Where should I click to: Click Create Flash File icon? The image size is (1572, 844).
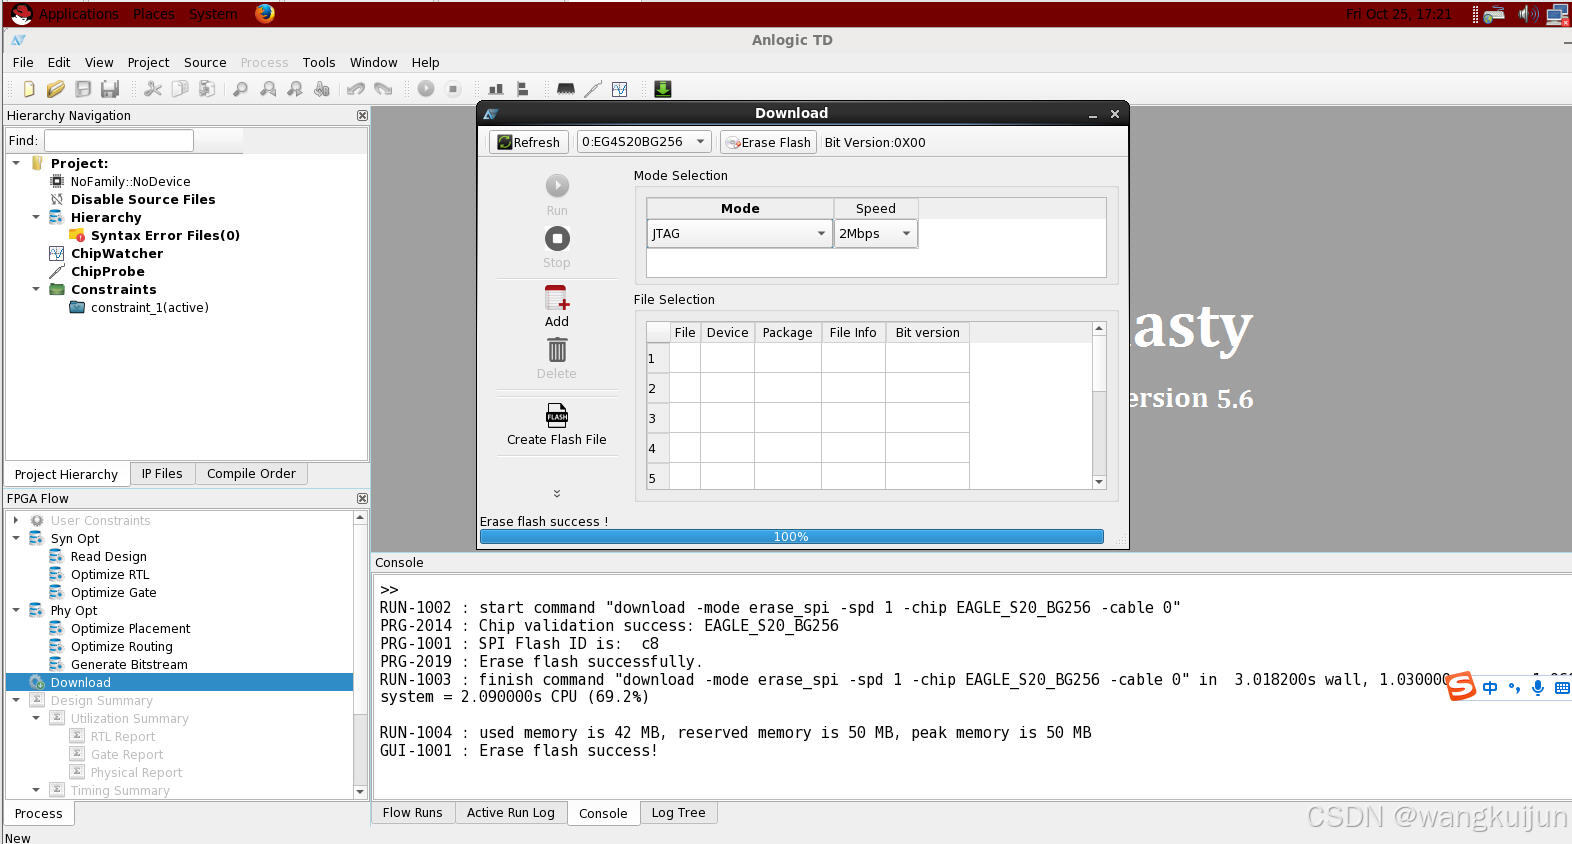[557, 415]
